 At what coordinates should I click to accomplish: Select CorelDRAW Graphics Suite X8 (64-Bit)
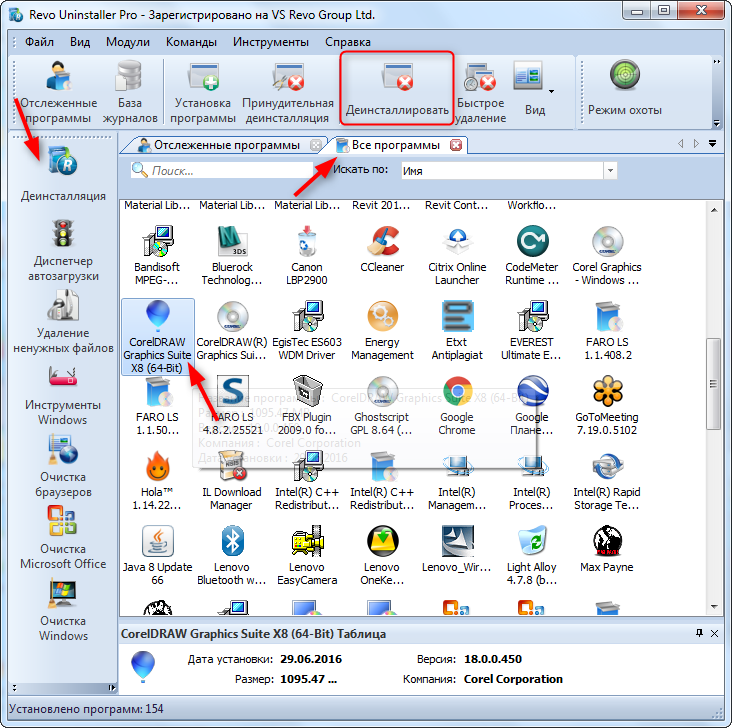(157, 337)
